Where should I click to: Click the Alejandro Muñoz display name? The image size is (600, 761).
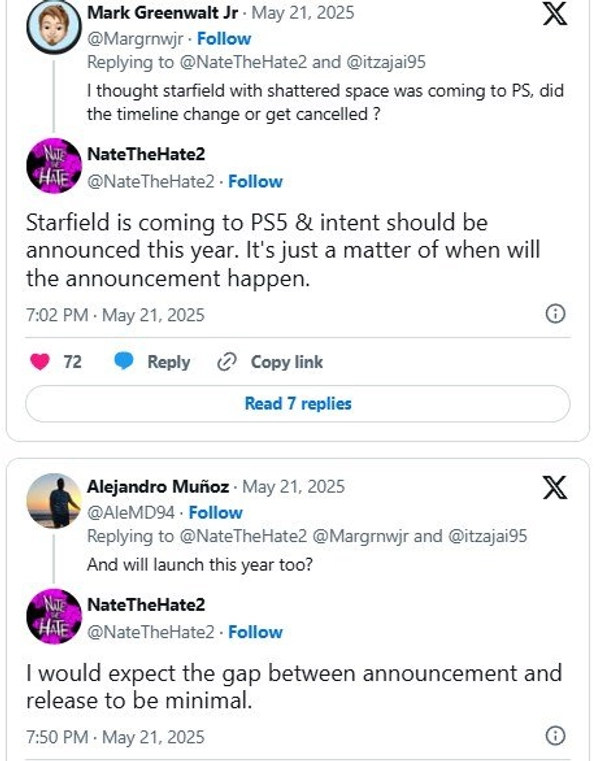point(159,488)
